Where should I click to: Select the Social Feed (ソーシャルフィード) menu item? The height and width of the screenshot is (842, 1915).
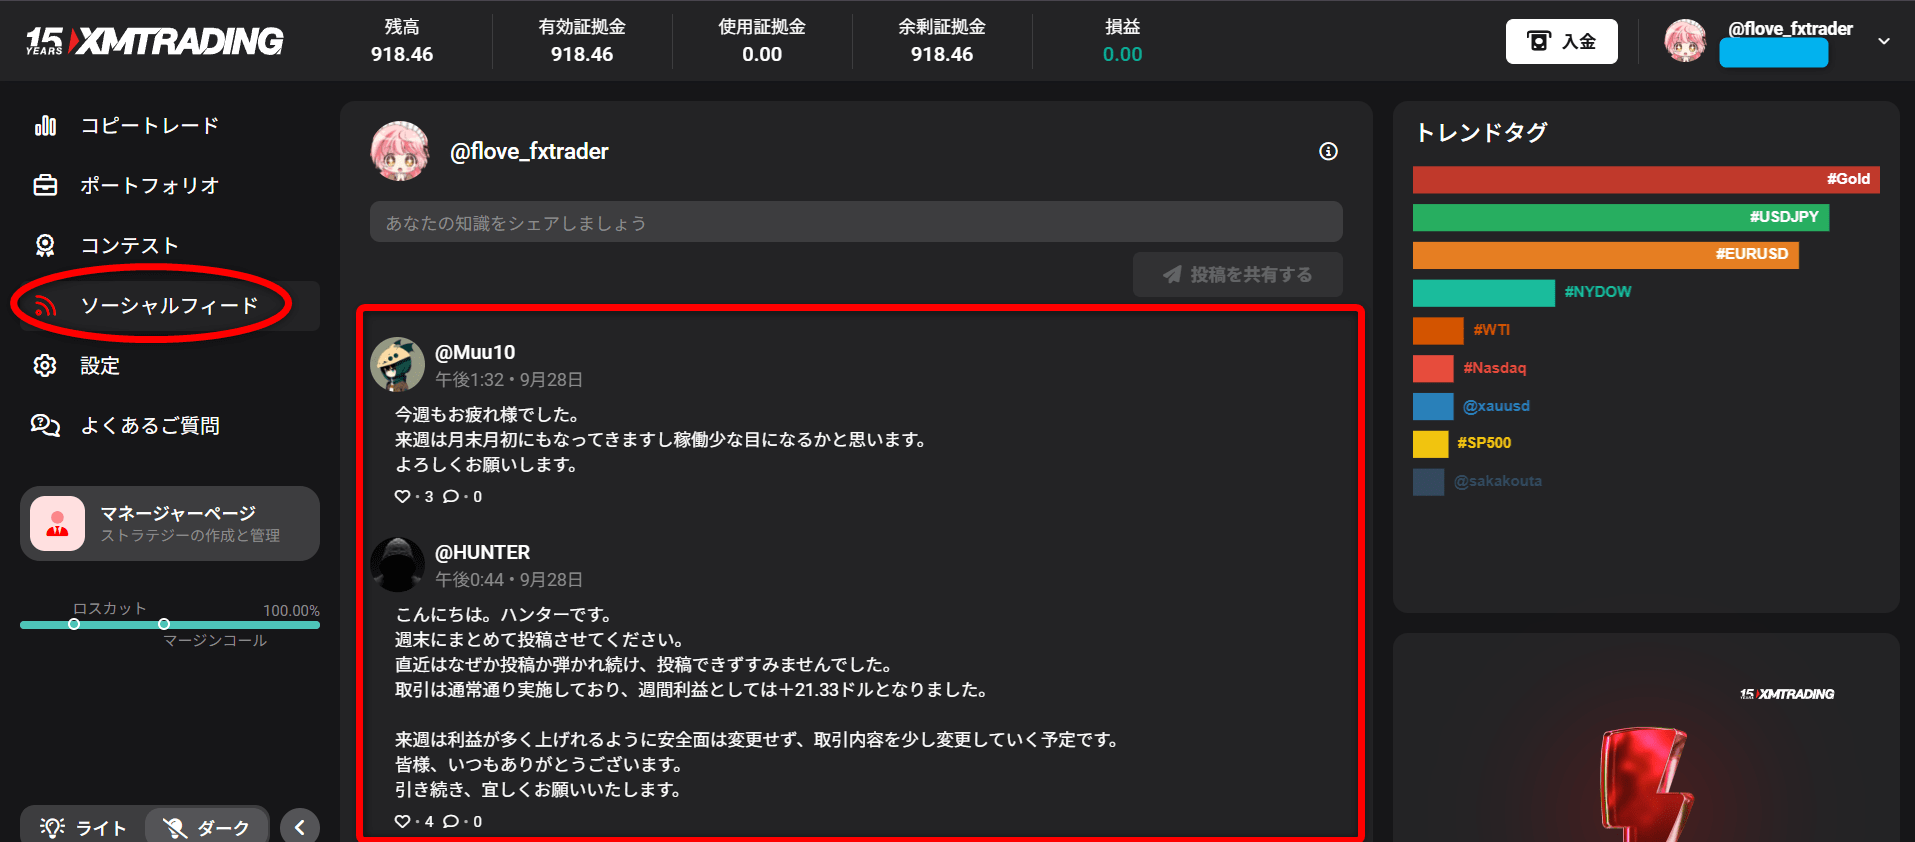168,306
